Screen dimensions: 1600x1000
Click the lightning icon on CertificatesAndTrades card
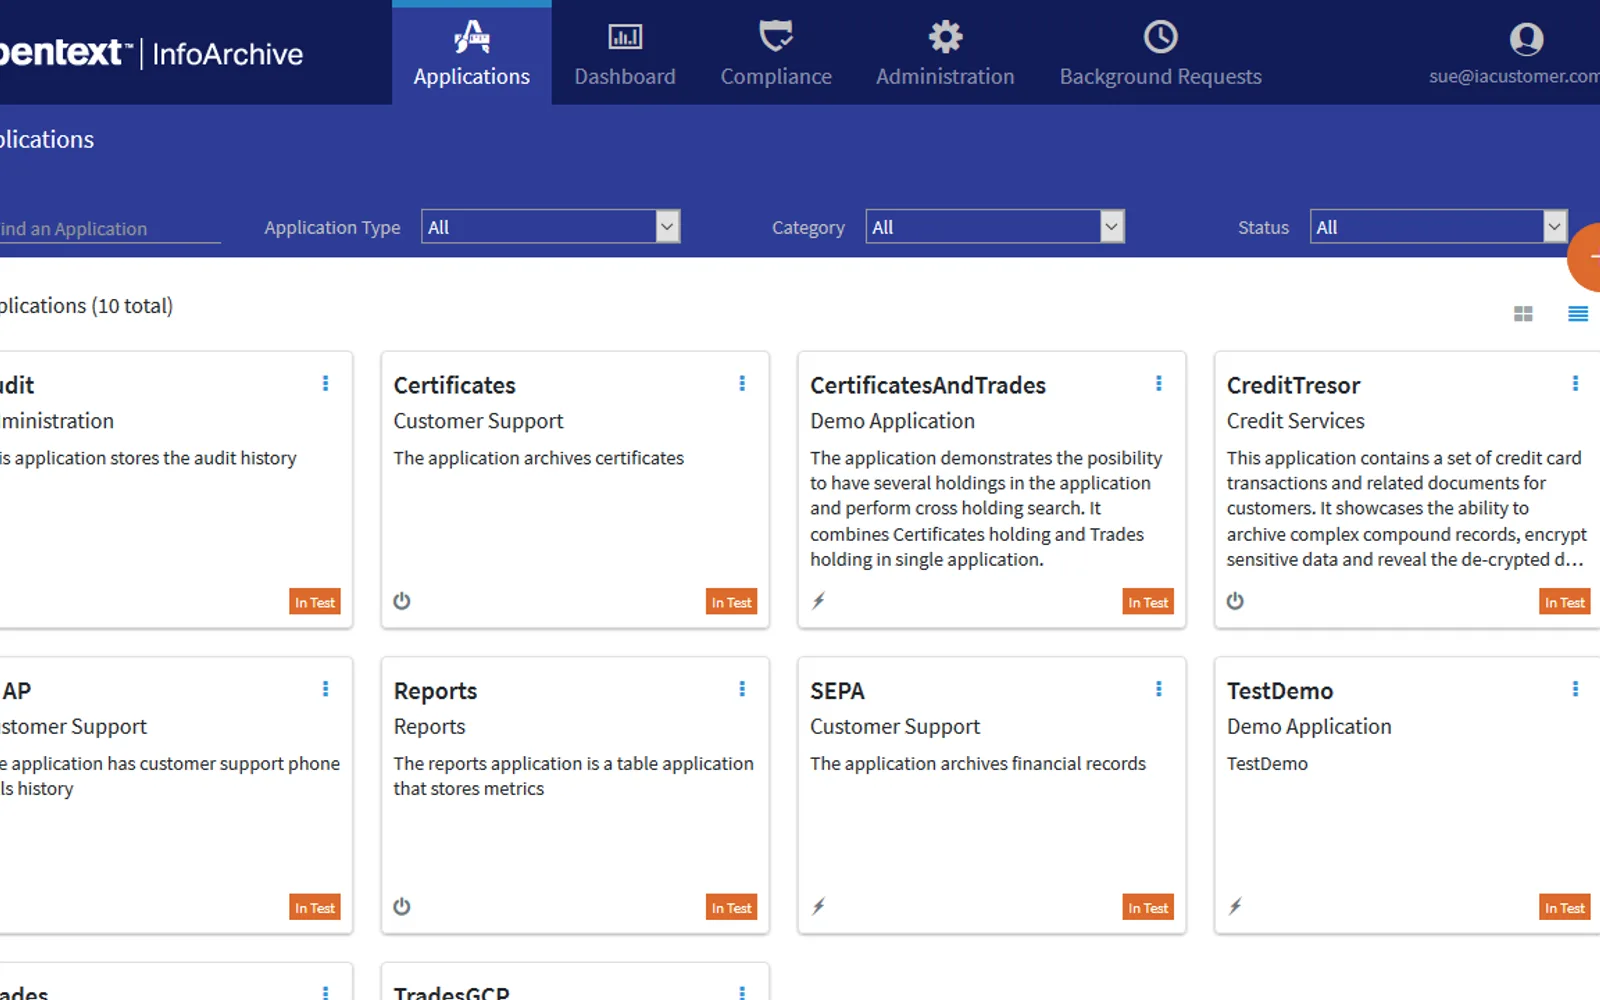(x=818, y=601)
